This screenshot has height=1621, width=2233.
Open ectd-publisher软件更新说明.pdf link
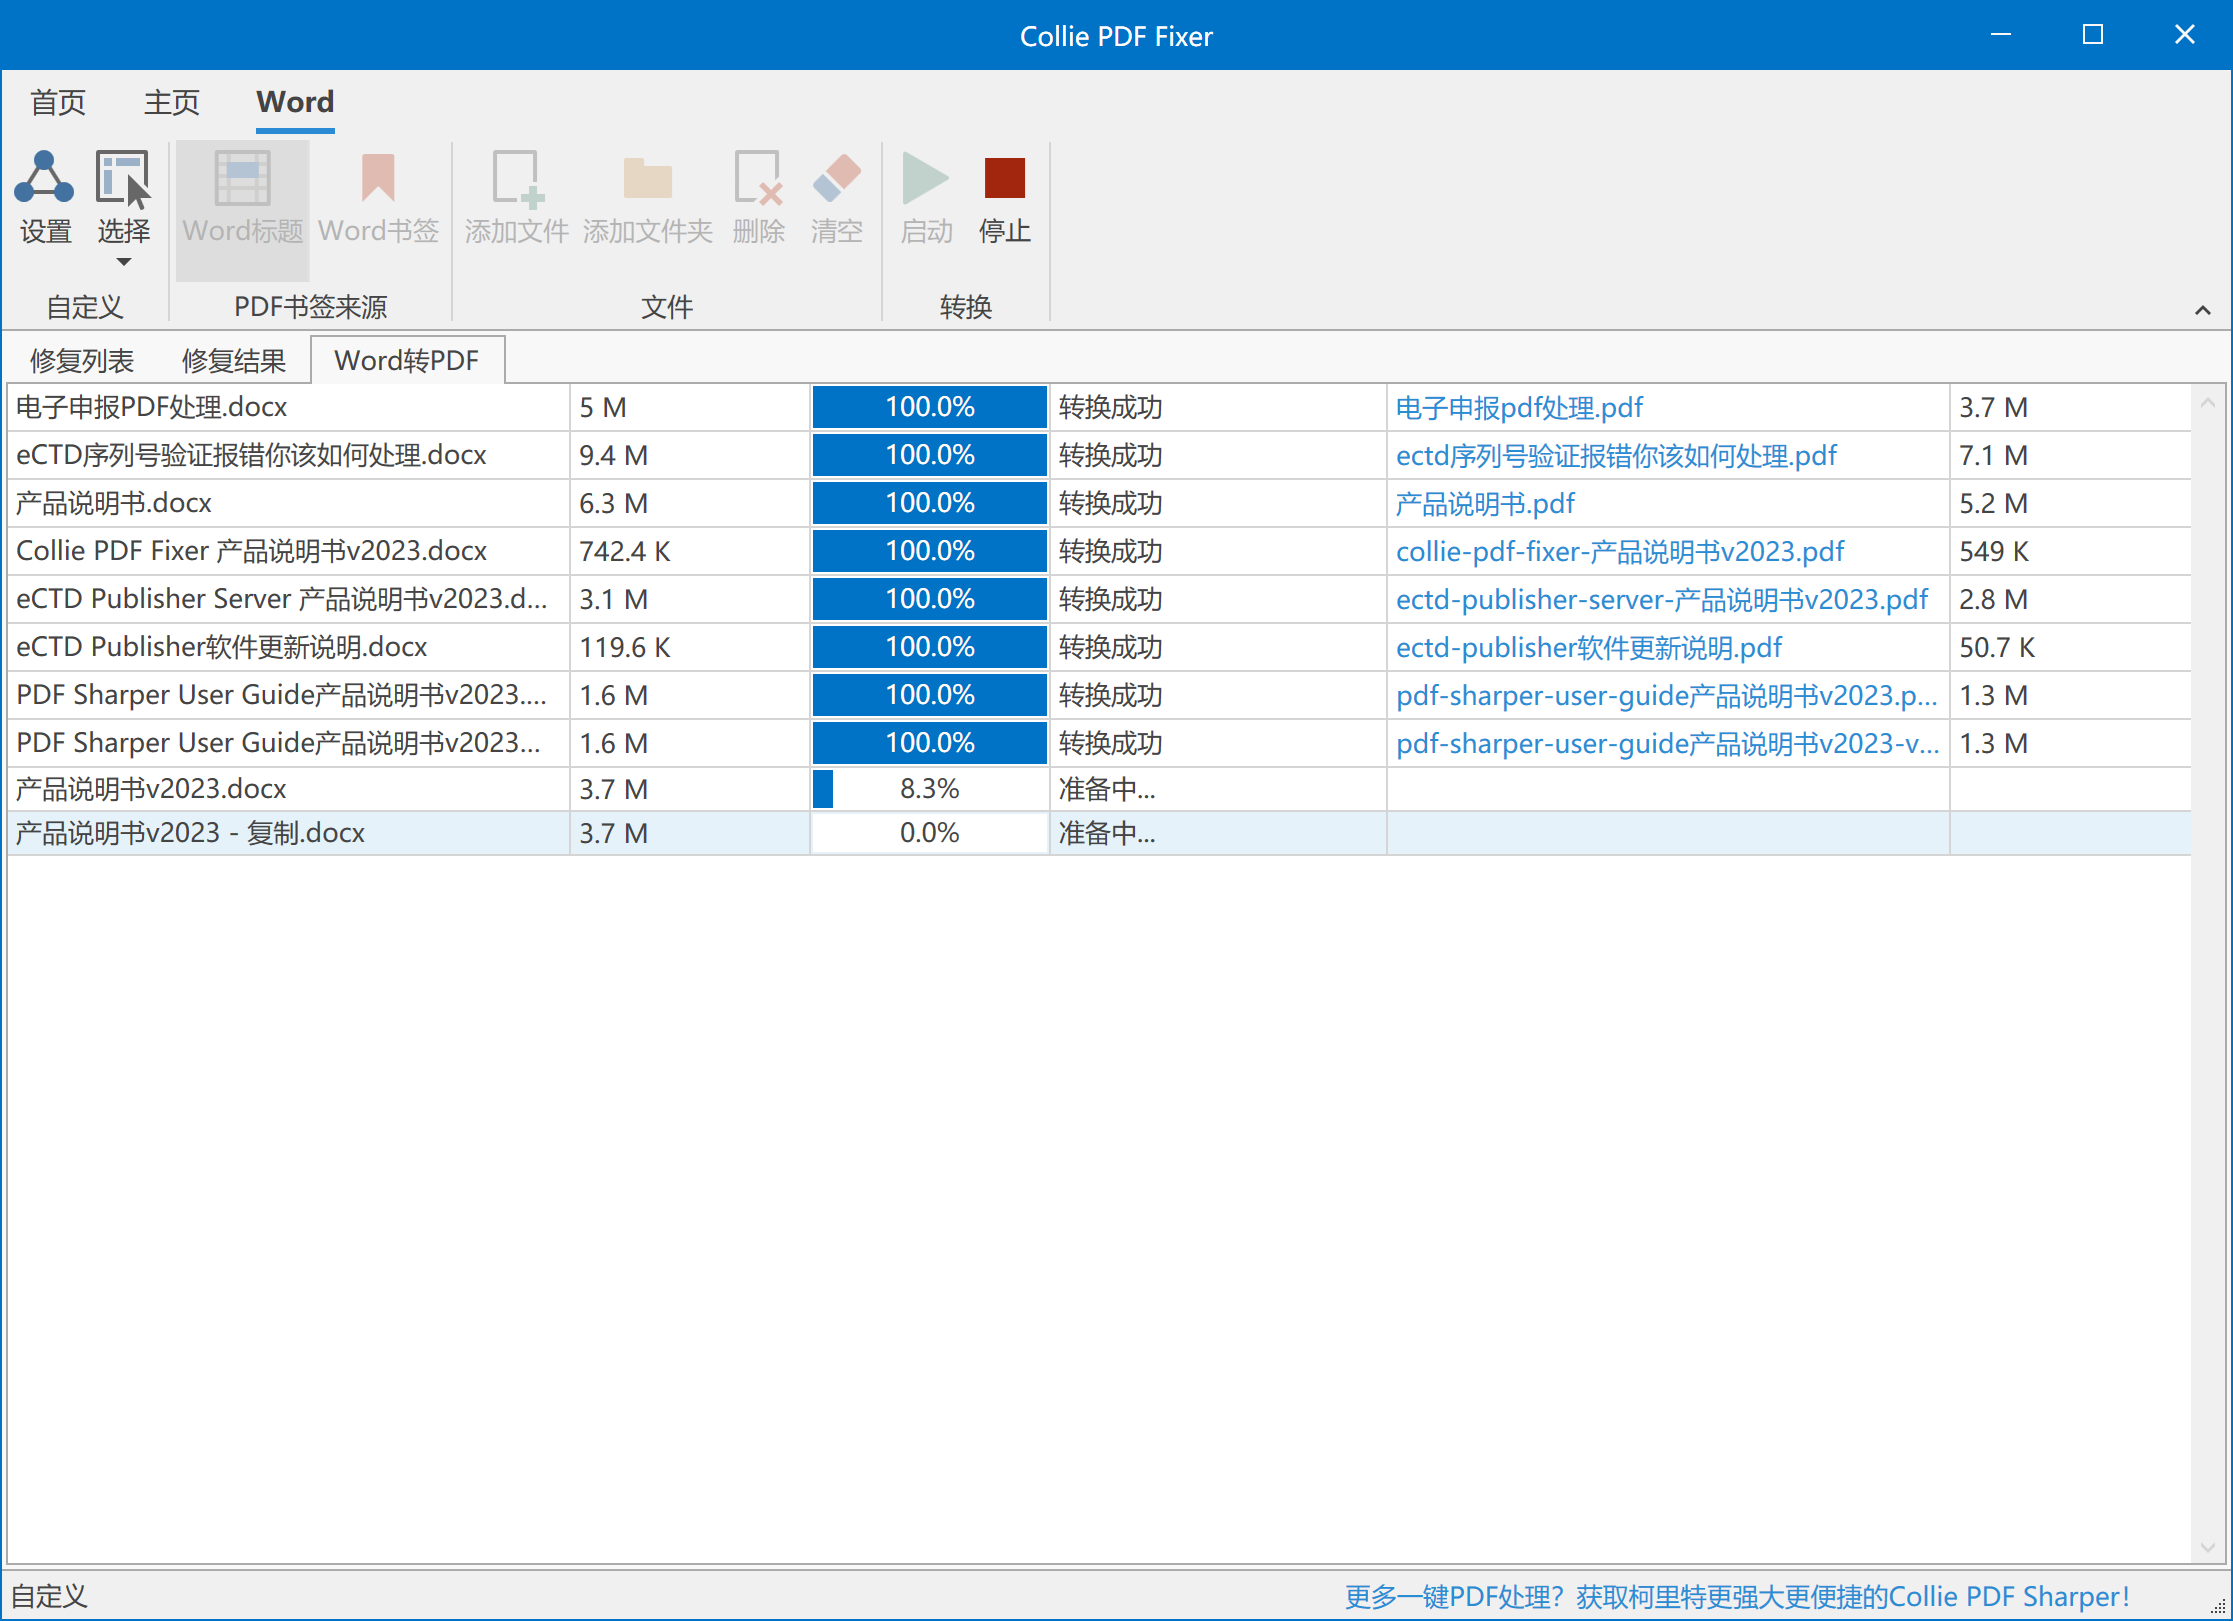[1589, 647]
